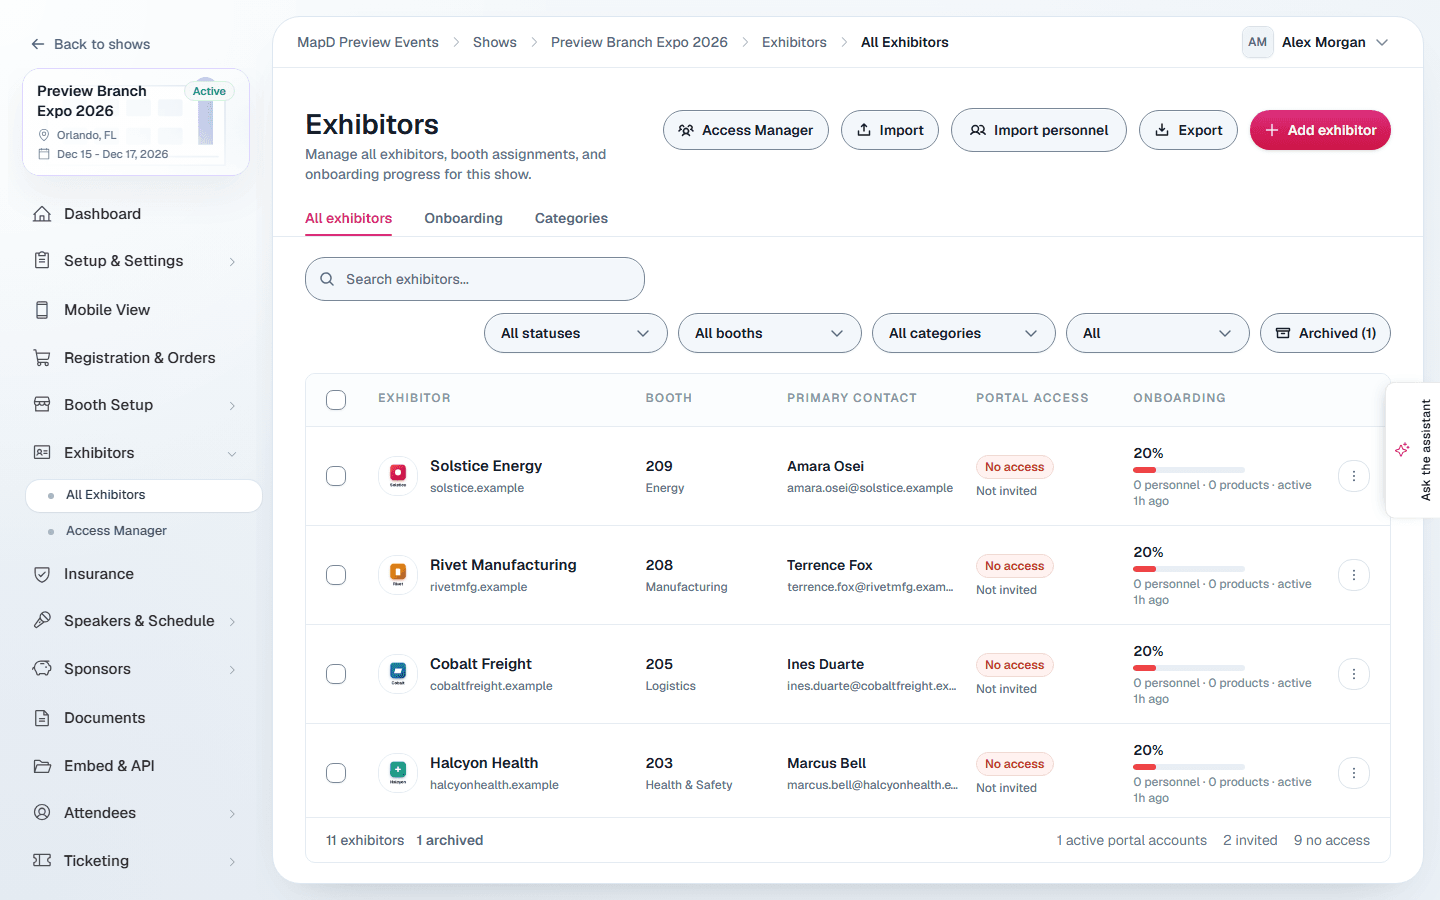Click the Rivet Manufacturing logo icon
The width and height of the screenshot is (1440, 900).
[x=398, y=575]
